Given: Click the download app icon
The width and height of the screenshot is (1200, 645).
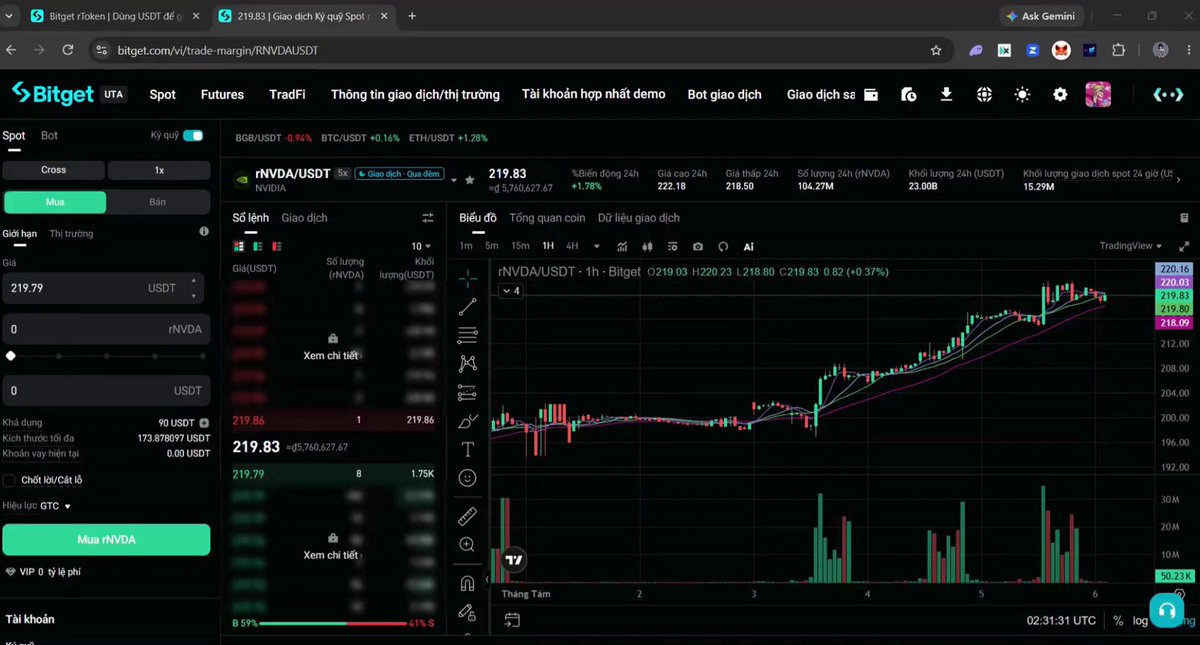Looking at the screenshot, I should click(x=946, y=94).
